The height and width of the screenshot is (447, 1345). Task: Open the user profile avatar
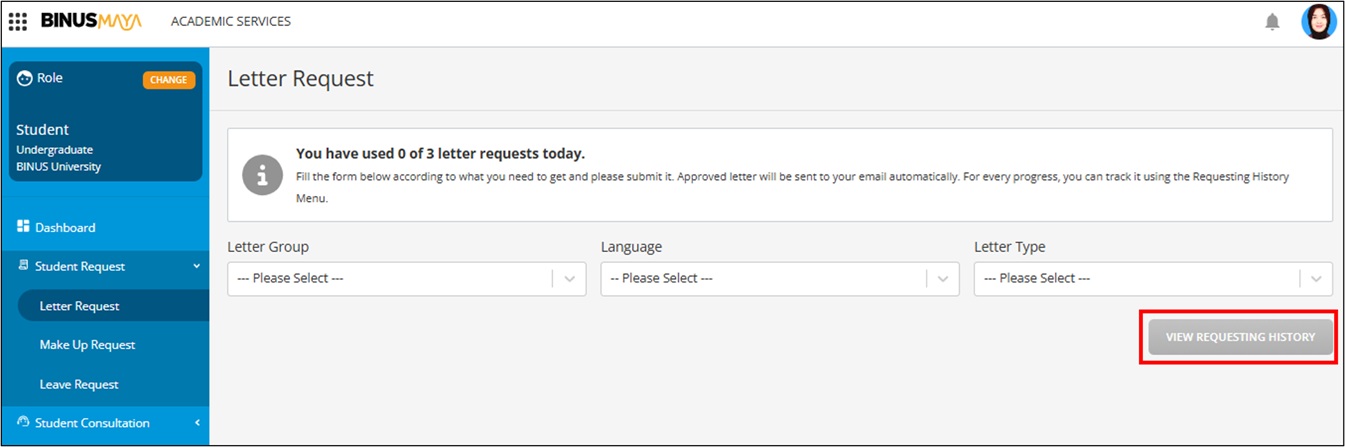point(1318,21)
